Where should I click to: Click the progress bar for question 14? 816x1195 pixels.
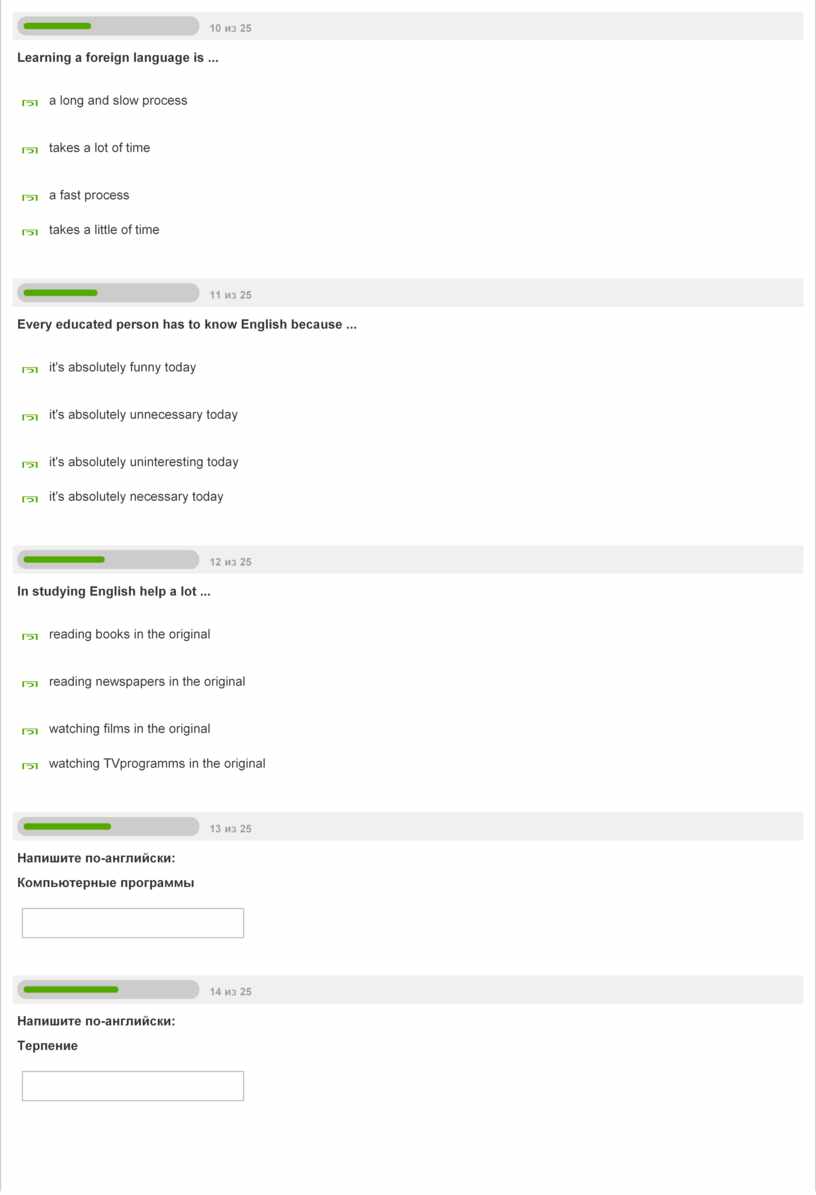tap(108, 990)
